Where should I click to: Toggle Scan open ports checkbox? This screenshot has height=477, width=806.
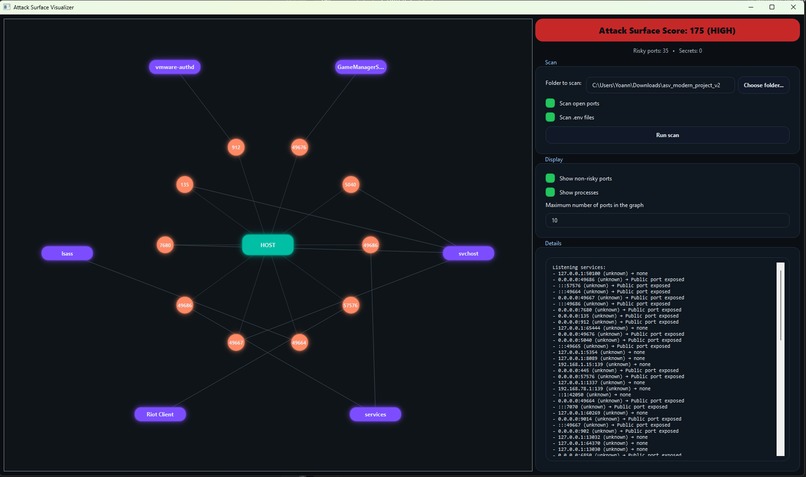click(x=550, y=103)
